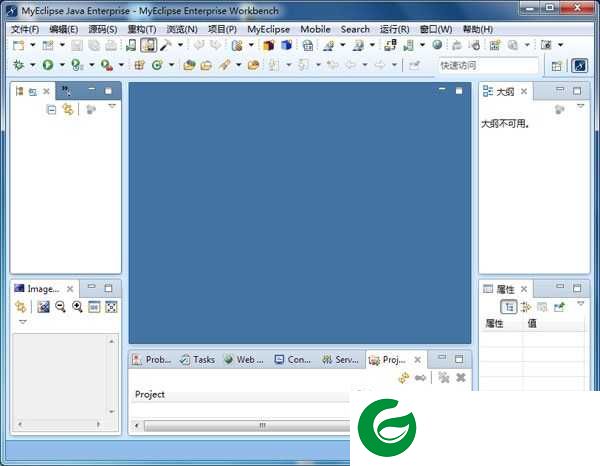Open the Search menu
The width and height of the screenshot is (600, 466).
(x=355, y=29)
